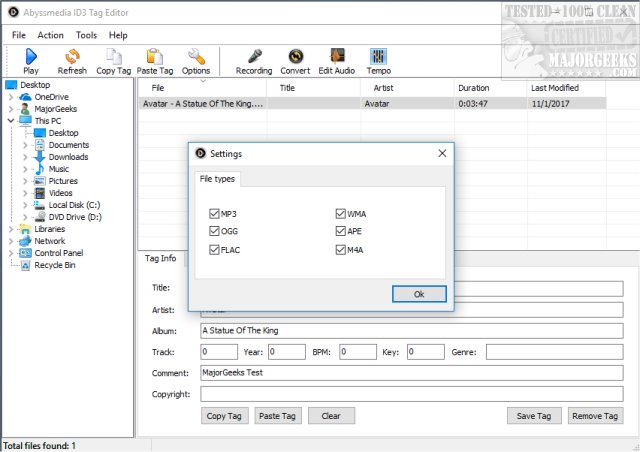Expand the Music tree node
This screenshot has width=640, height=452.
[x=25, y=169]
